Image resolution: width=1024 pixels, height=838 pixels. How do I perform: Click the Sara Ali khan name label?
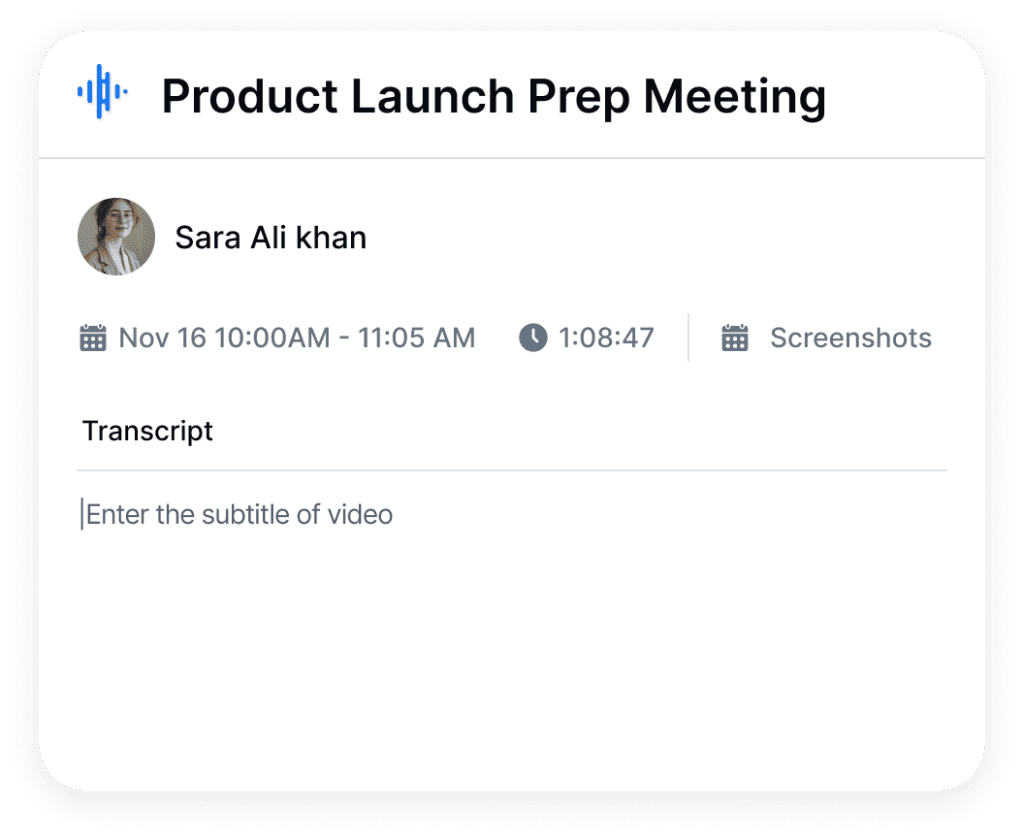(270, 238)
